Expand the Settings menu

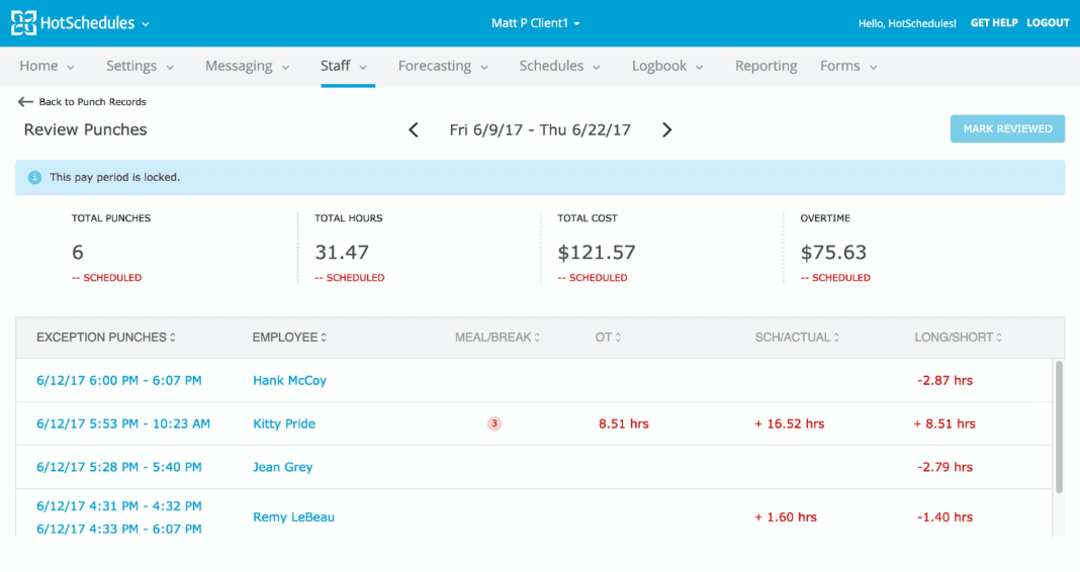(140, 66)
